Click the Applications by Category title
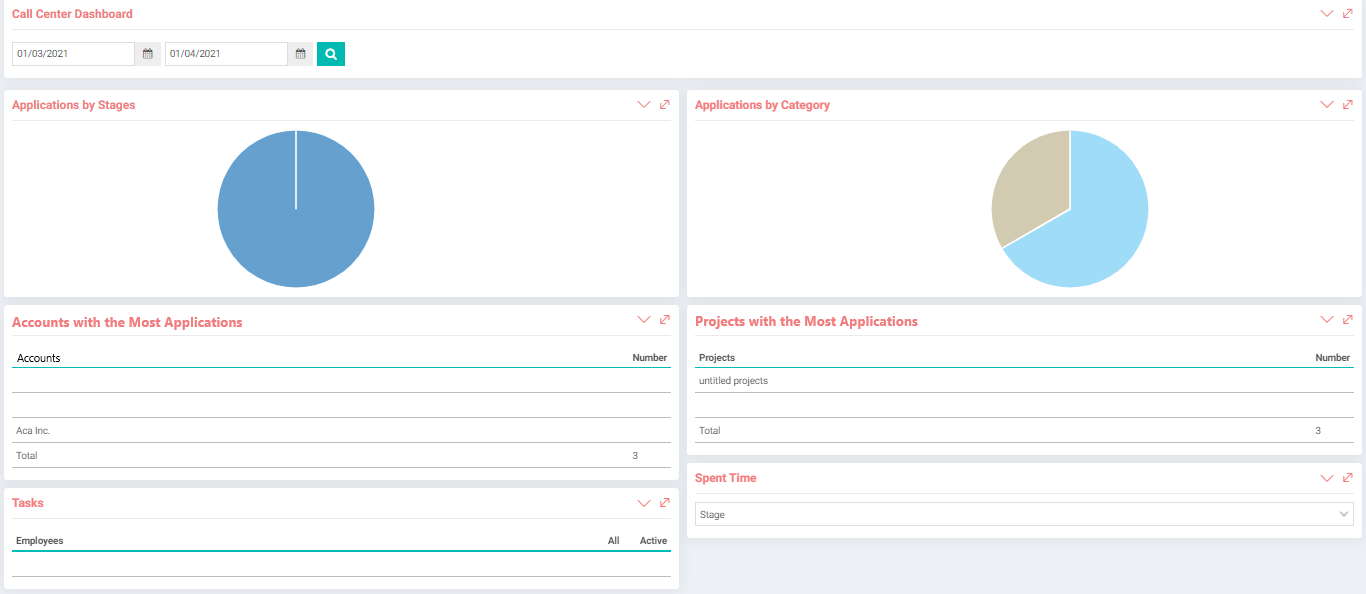The image size is (1366, 594). (x=762, y=105)
